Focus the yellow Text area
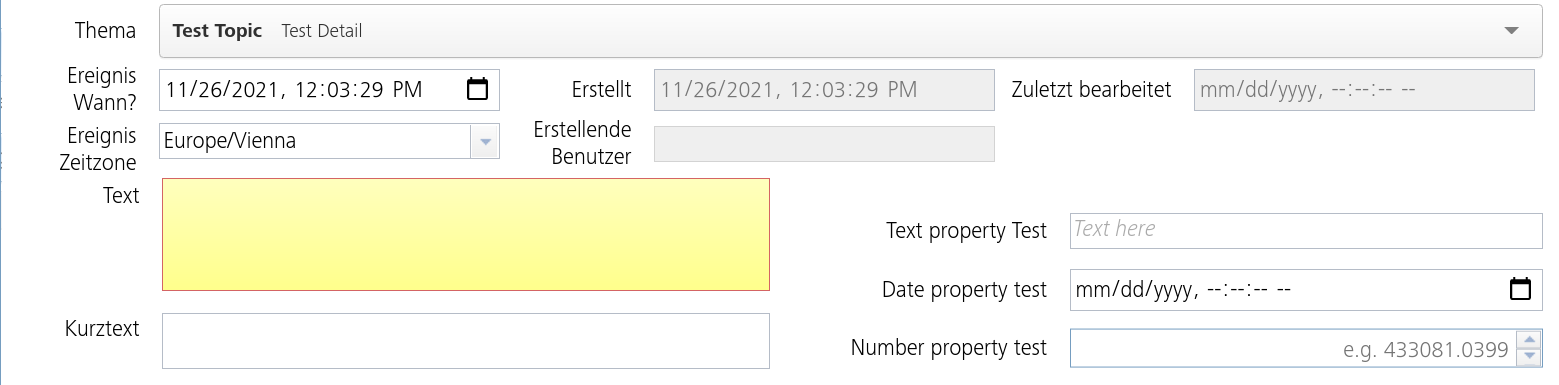Screen dimensions: 1559x385 pos(466,235)
